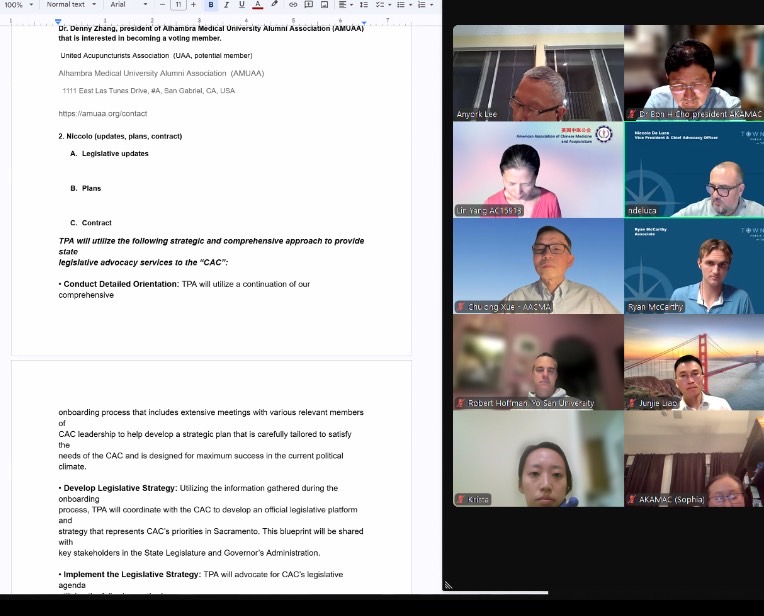Image resolution: width=764 pixels, height=616 pixels.
Task: Toggle italic formatting in the toolbar
Action: 226,5
